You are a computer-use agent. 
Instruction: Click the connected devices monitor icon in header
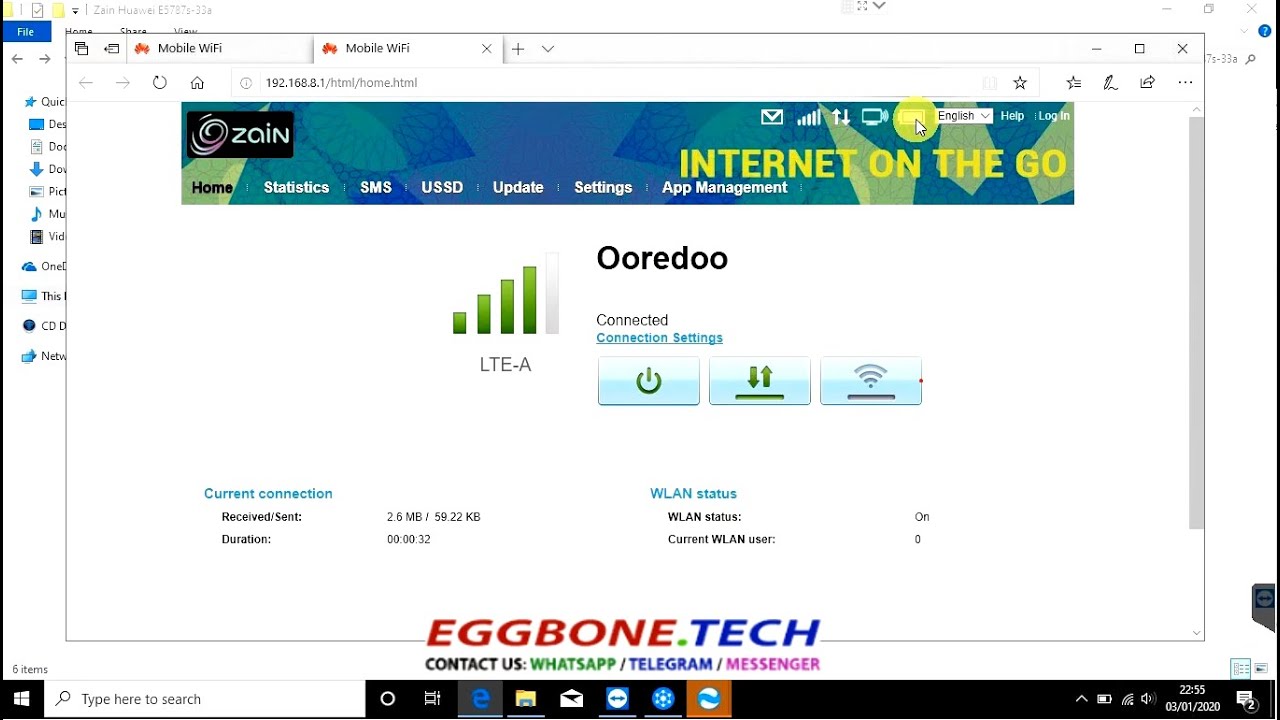pyautogui.click(x=875, y=117)
